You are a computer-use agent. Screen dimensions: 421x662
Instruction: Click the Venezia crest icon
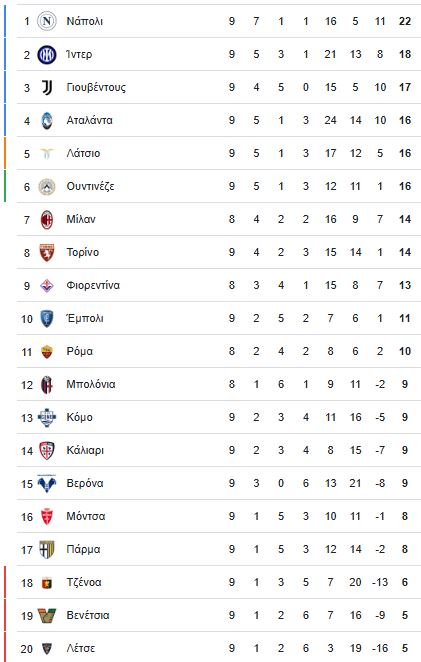click(47, 616)
